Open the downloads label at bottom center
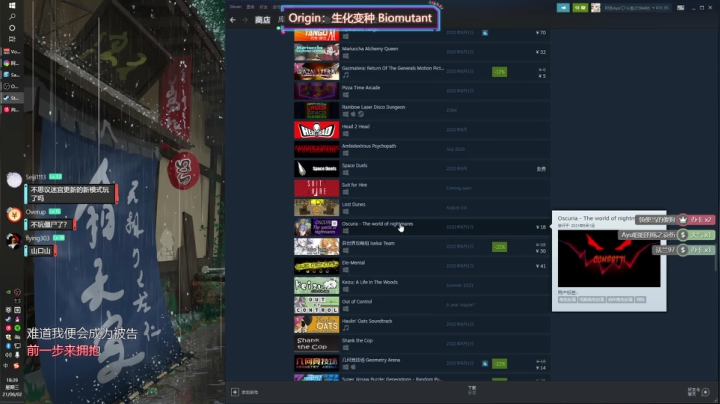Image resolution: width=720 pixels, height=404 pixels. [472, 390]
